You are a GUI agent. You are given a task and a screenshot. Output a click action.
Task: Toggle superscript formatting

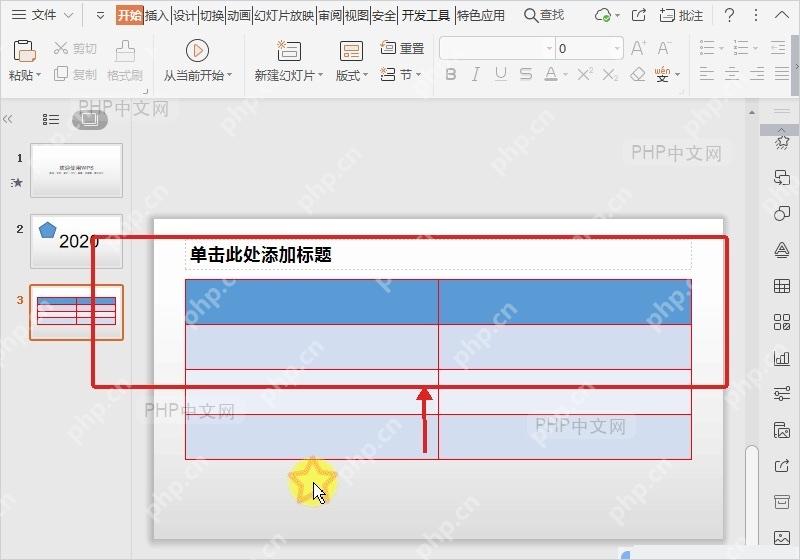(585, 74)
